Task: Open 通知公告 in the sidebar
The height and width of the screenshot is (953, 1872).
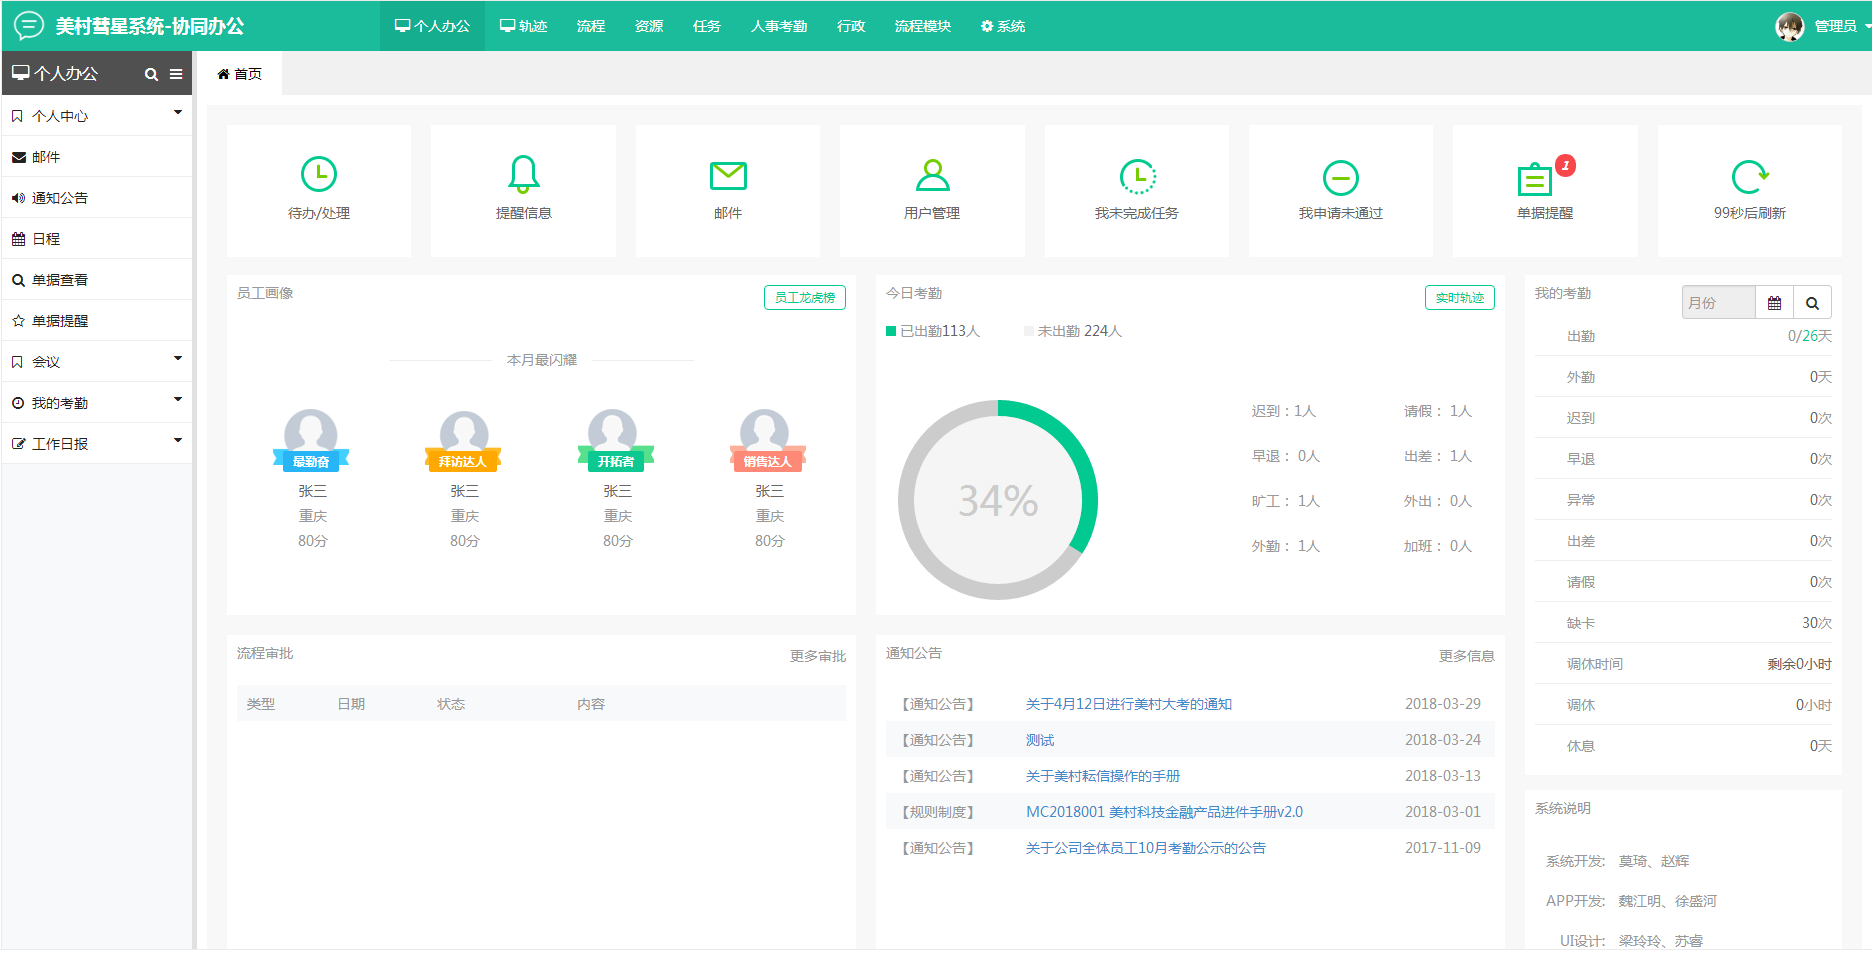Action: pyautogui.click(x=97, y=198)
